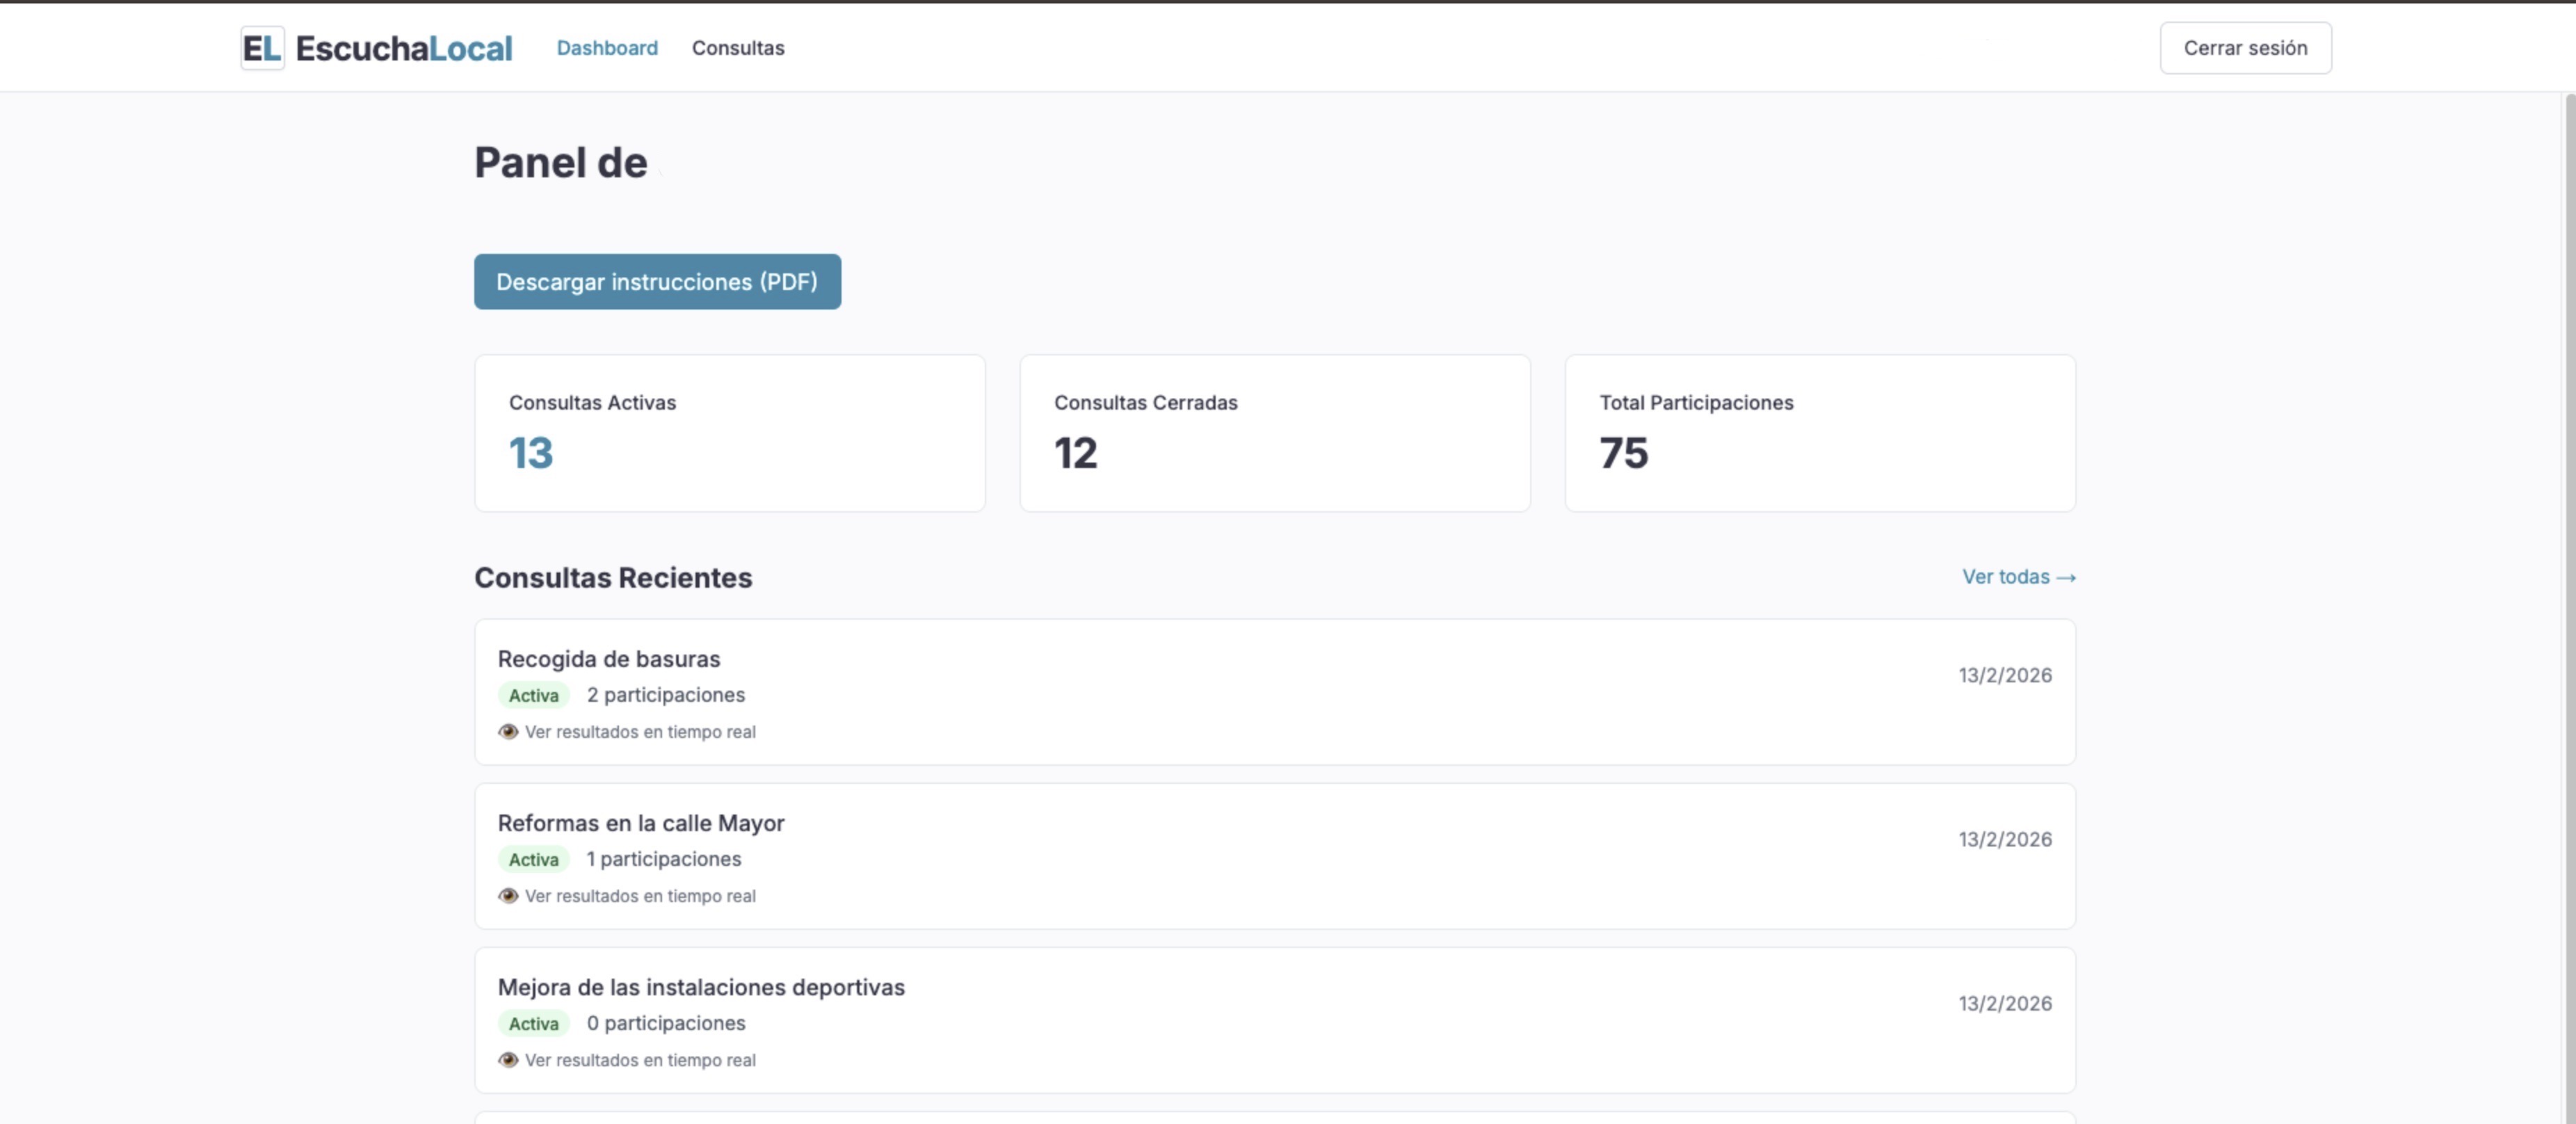The image size is (2576, 1124).
Task: Click the eye icon on Recogida de basuras
Action: click(x=506, y=731)
